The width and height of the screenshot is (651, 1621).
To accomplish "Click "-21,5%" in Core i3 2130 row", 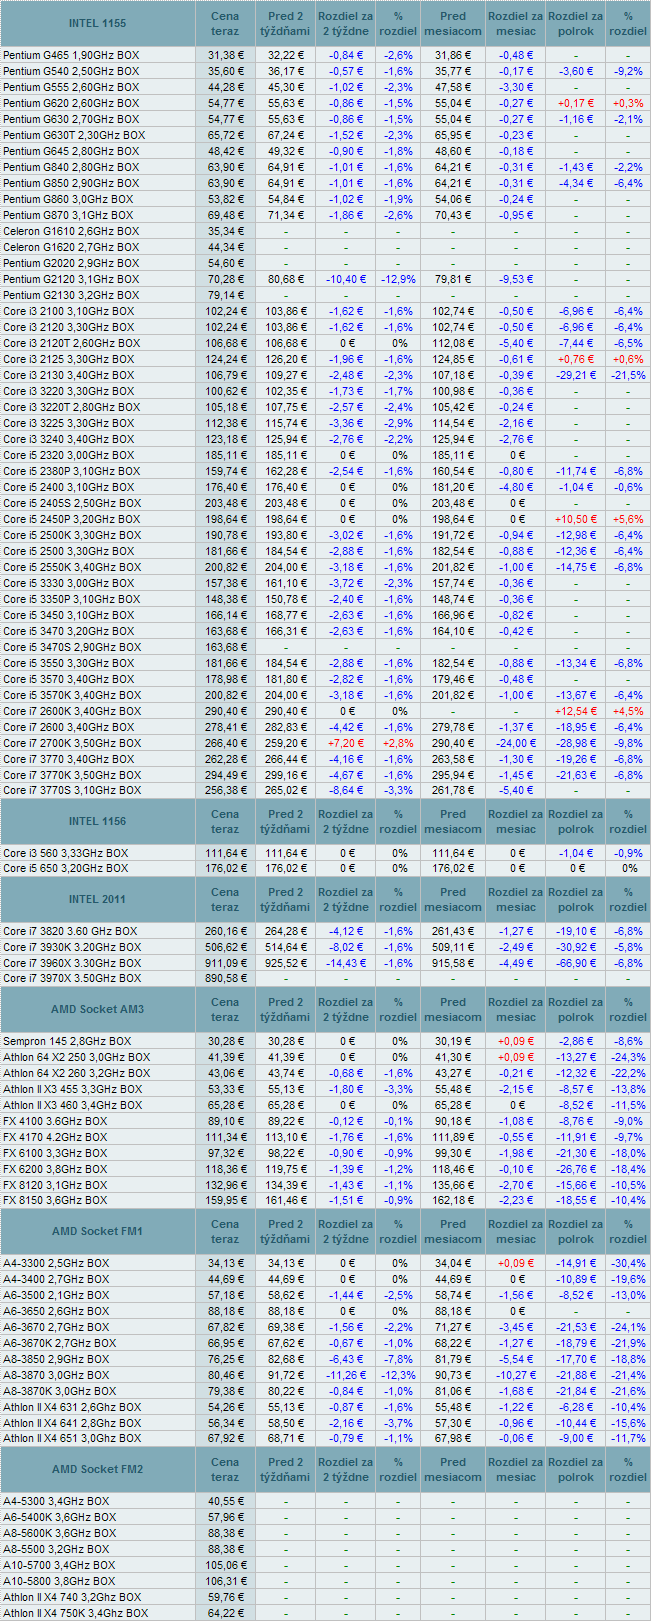I will [628, 375].
